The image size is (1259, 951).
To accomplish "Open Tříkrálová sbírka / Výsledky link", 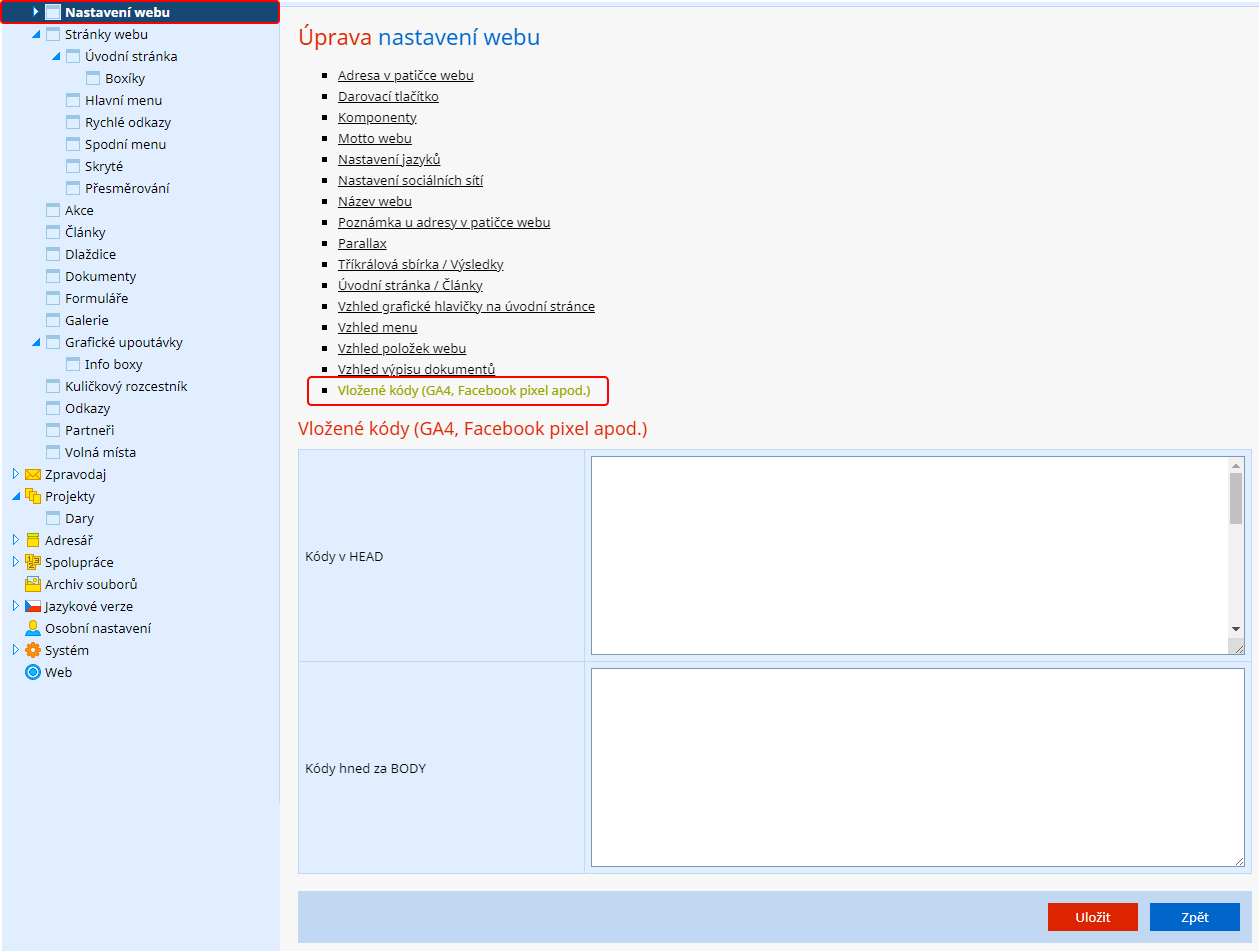I will (x=421, y=264).
